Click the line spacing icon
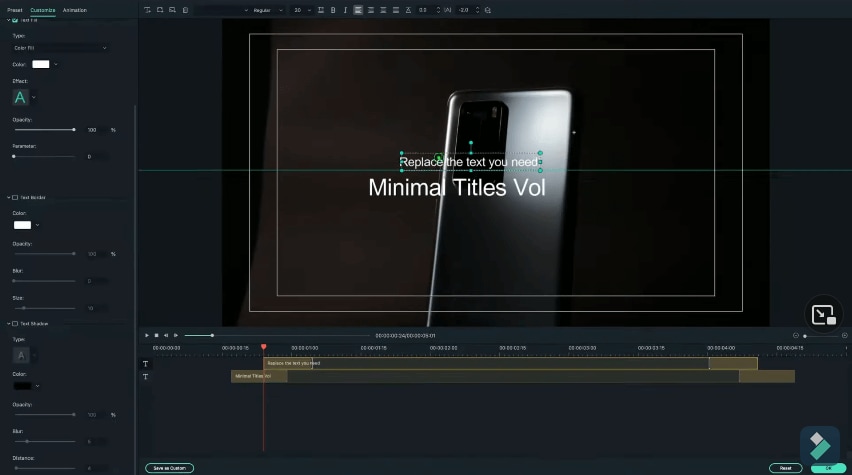 (408, 10)
